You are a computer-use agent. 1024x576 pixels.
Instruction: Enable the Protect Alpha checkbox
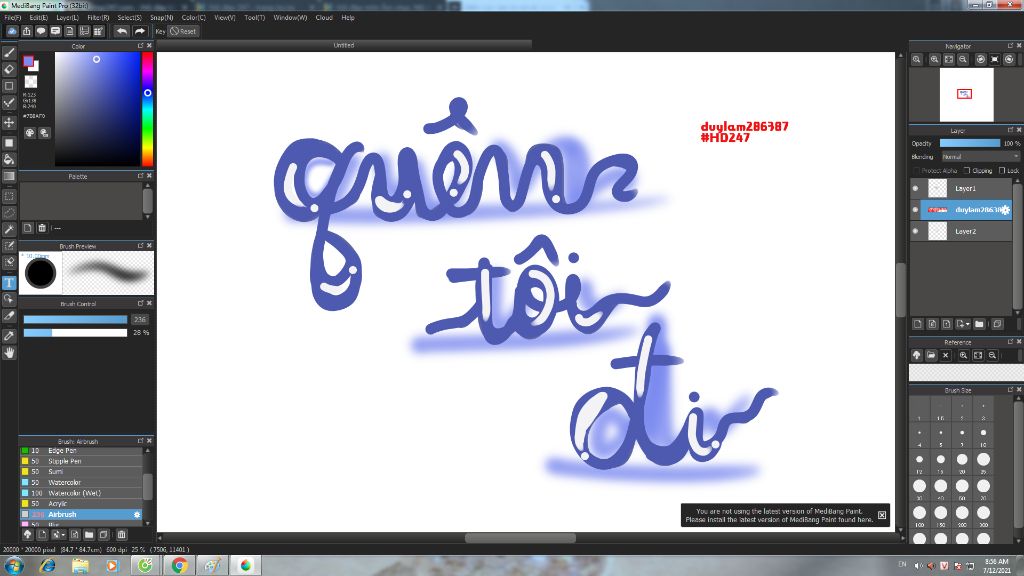click(916, 170)
